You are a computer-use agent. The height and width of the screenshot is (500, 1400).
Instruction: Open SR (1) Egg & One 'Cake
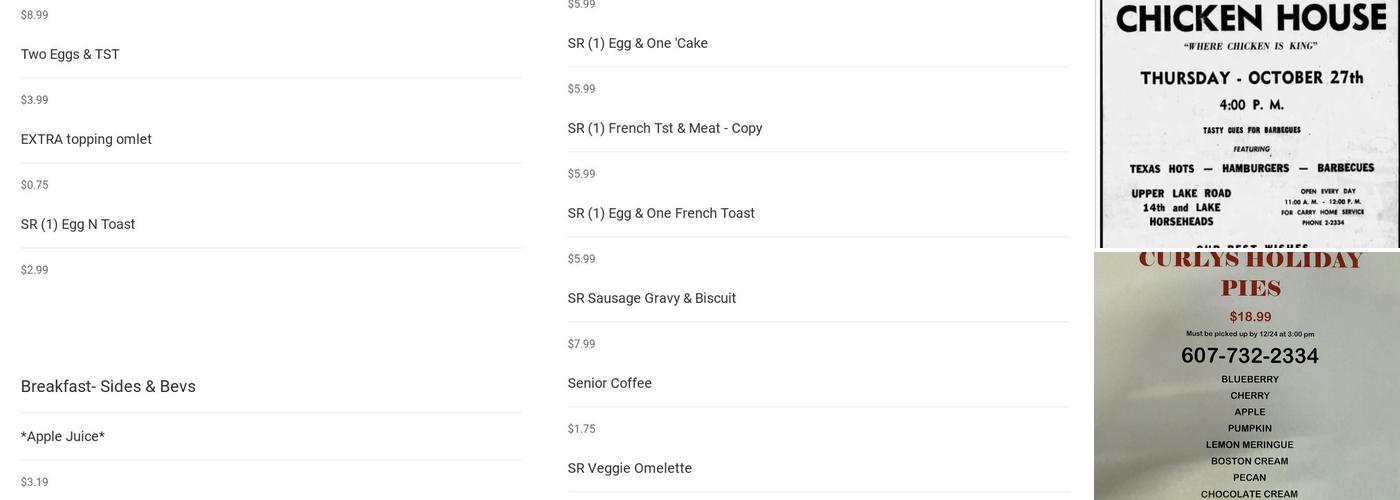pos(638,43)
